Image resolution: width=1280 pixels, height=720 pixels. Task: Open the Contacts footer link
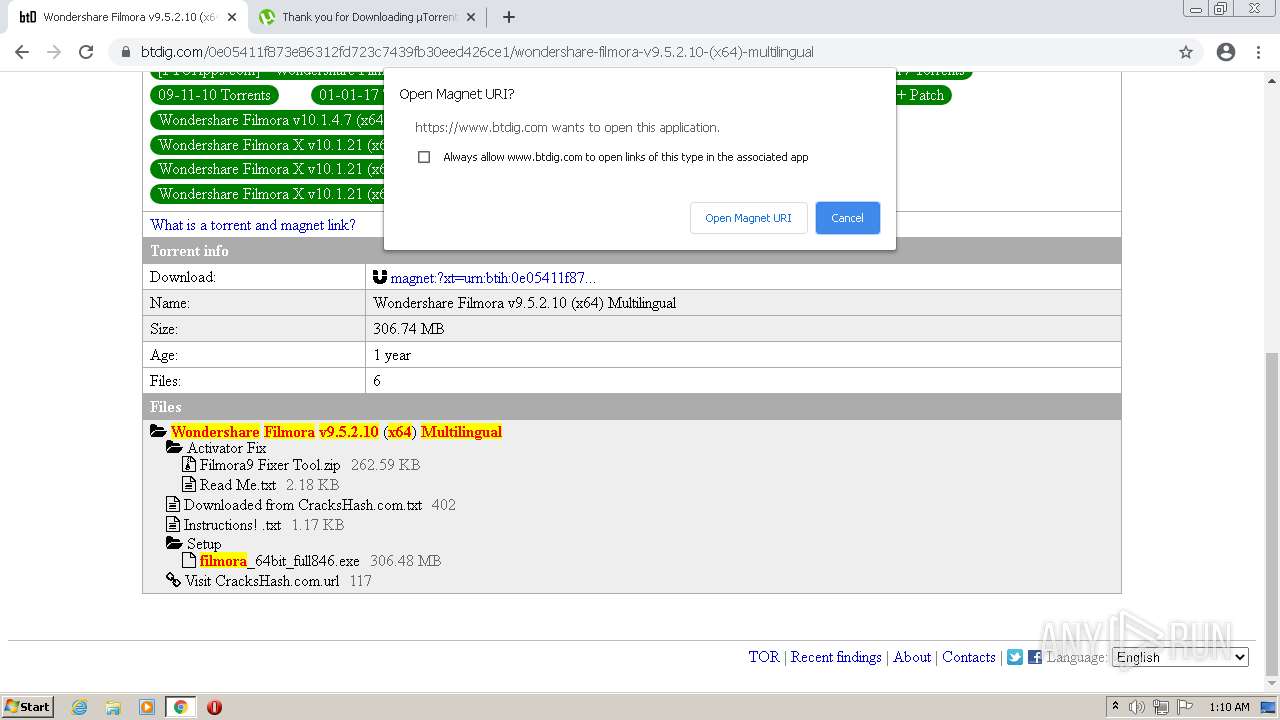click(x=969, y=657)
